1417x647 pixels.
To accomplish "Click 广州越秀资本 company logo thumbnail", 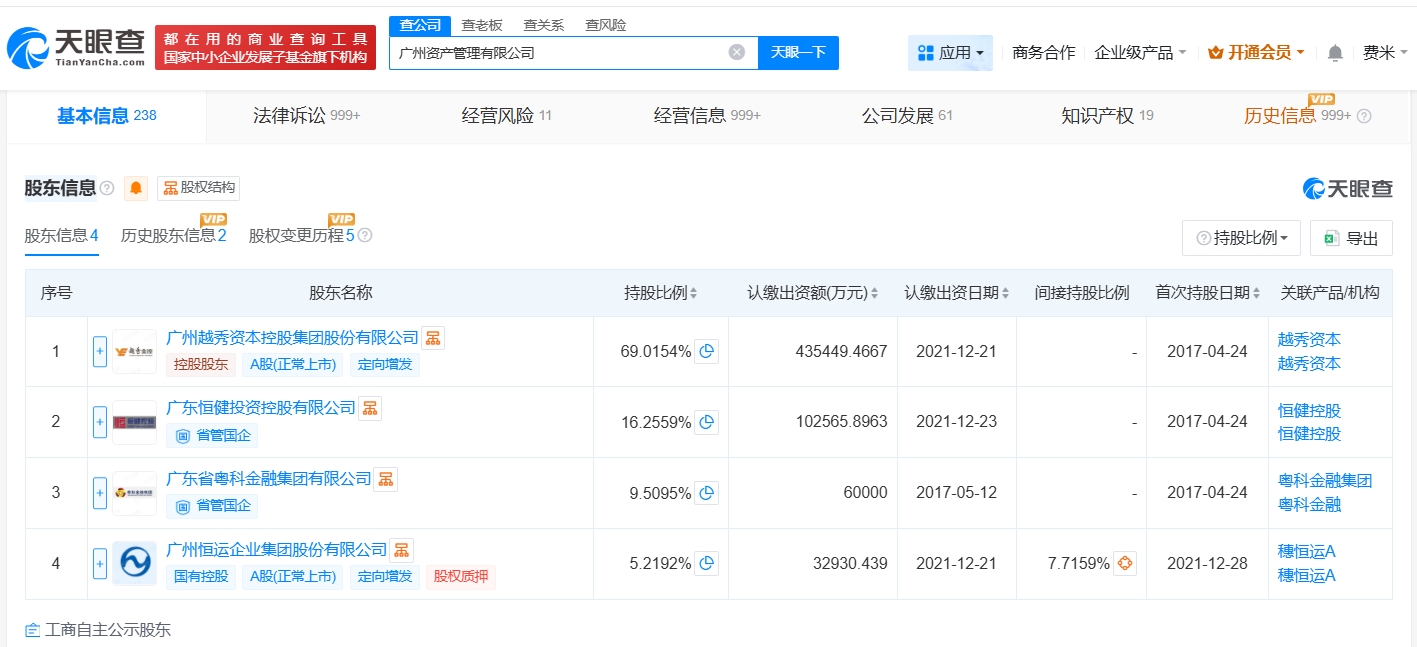I will point(134,352).
